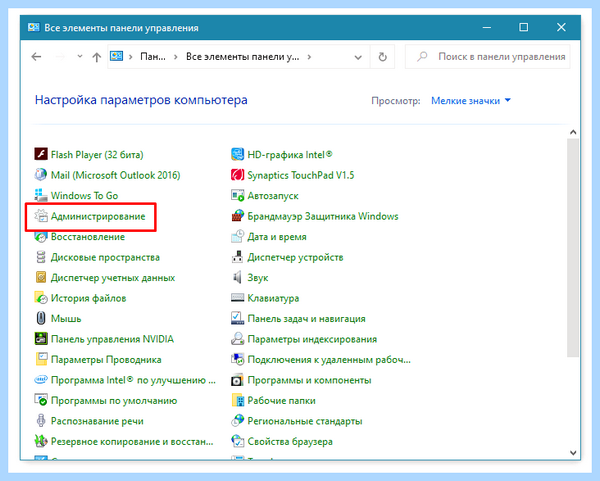Click the Клавиатура keyboard icon
The height and width of the screenshot is (481, 600).
(238, 298)
